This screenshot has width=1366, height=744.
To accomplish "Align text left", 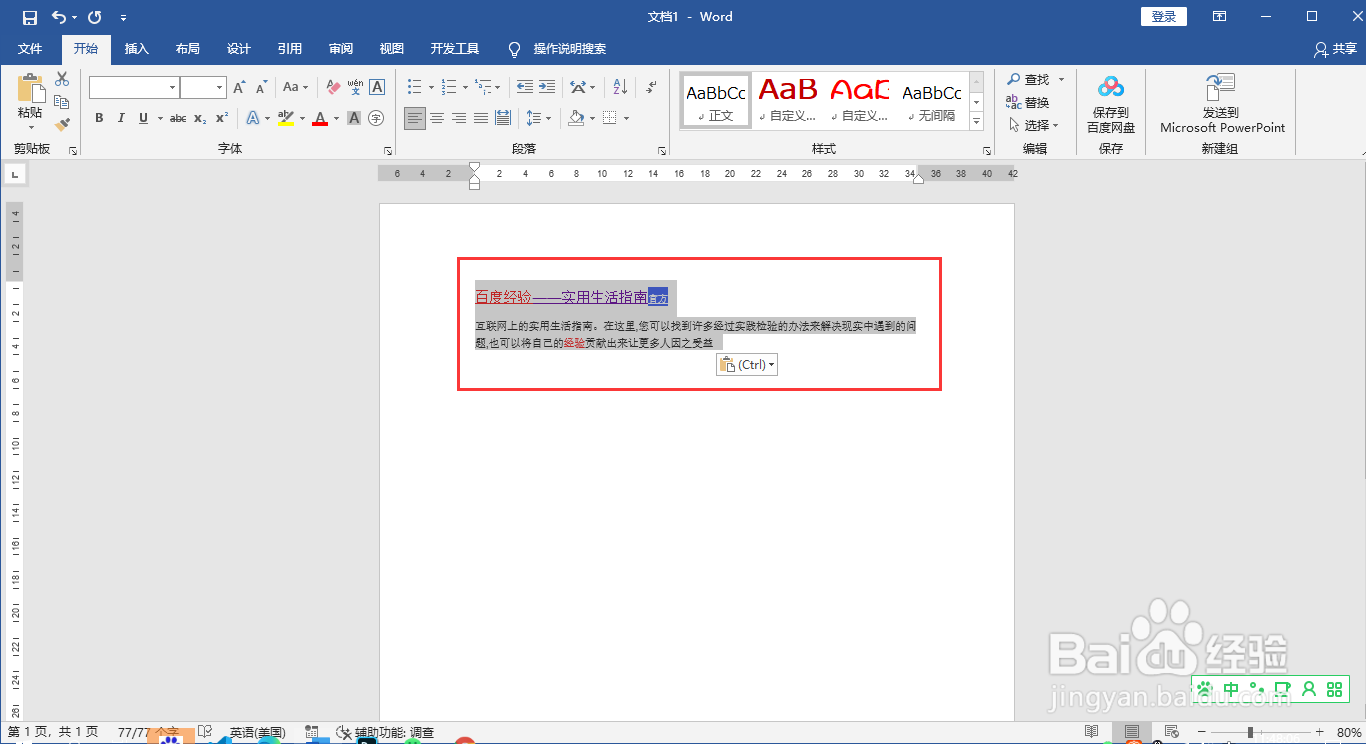I will pyautogui.click(x=415, y=118).
